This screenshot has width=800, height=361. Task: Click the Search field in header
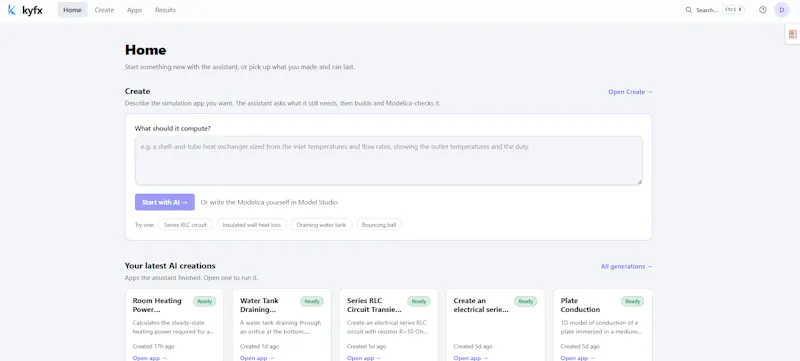coord(715,10)
